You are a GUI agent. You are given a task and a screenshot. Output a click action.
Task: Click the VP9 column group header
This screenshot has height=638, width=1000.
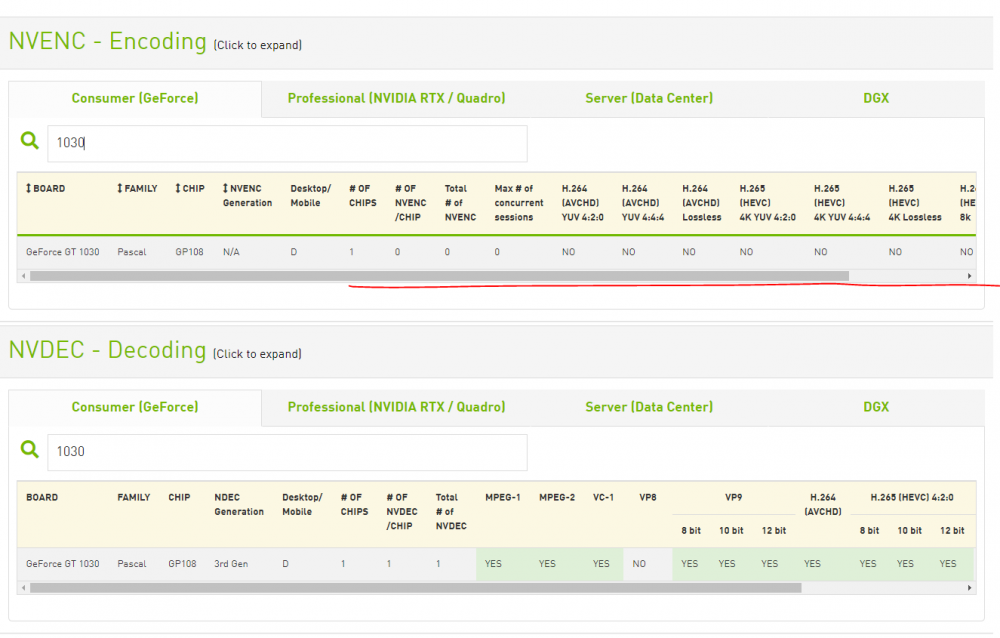pyautogui.click(x=733, y=498)
